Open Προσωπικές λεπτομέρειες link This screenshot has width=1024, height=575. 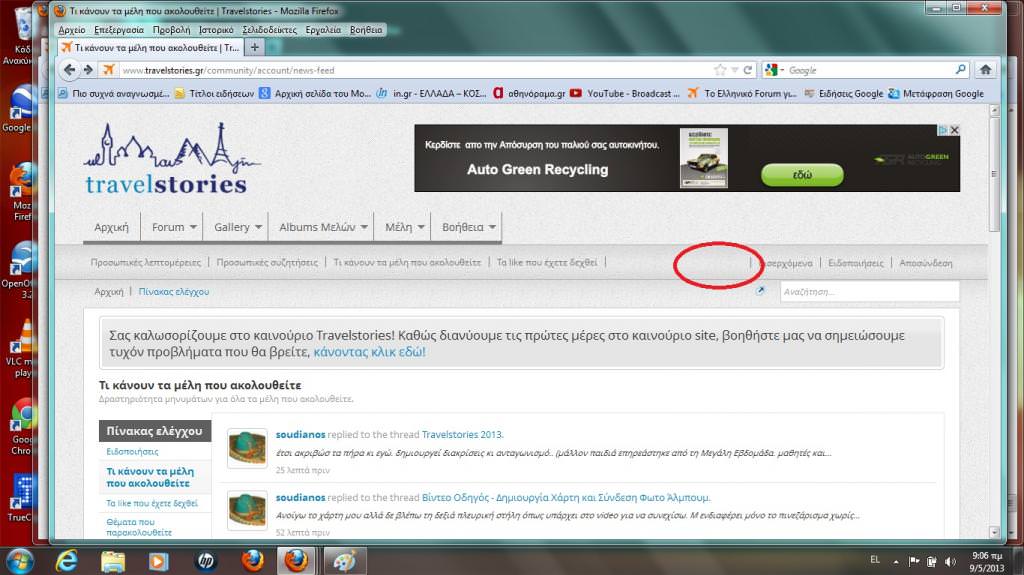pos(146,262)
